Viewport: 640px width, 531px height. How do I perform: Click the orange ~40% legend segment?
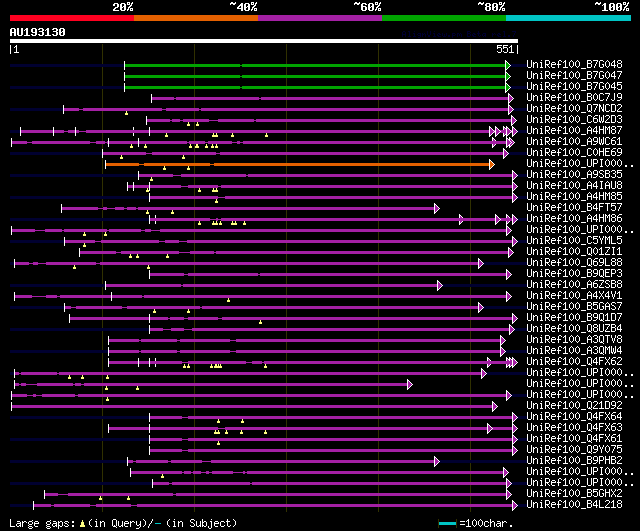tap(196, 18)
